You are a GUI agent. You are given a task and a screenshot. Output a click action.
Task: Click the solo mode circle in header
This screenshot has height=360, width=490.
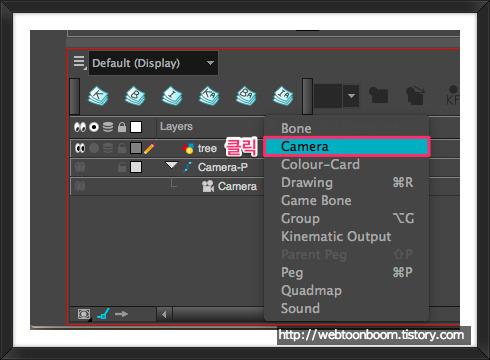(94, 127)
